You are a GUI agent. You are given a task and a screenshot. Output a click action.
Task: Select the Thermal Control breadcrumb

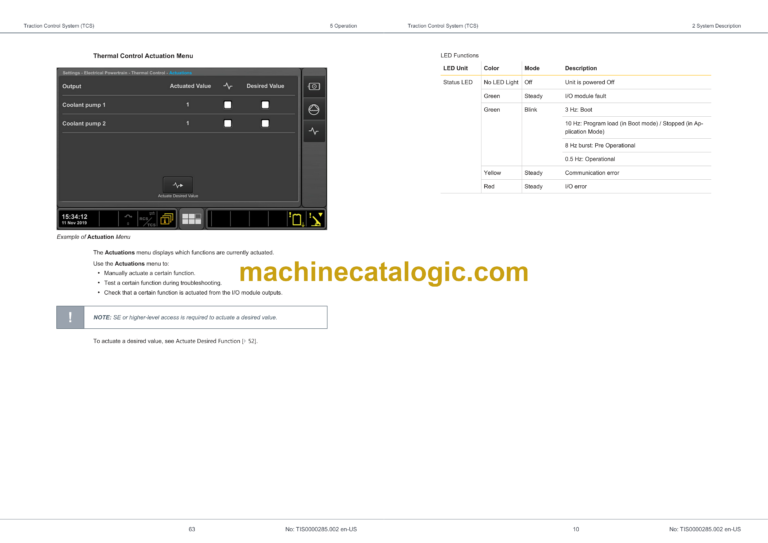pyautogui.click(x=148, y=73)
